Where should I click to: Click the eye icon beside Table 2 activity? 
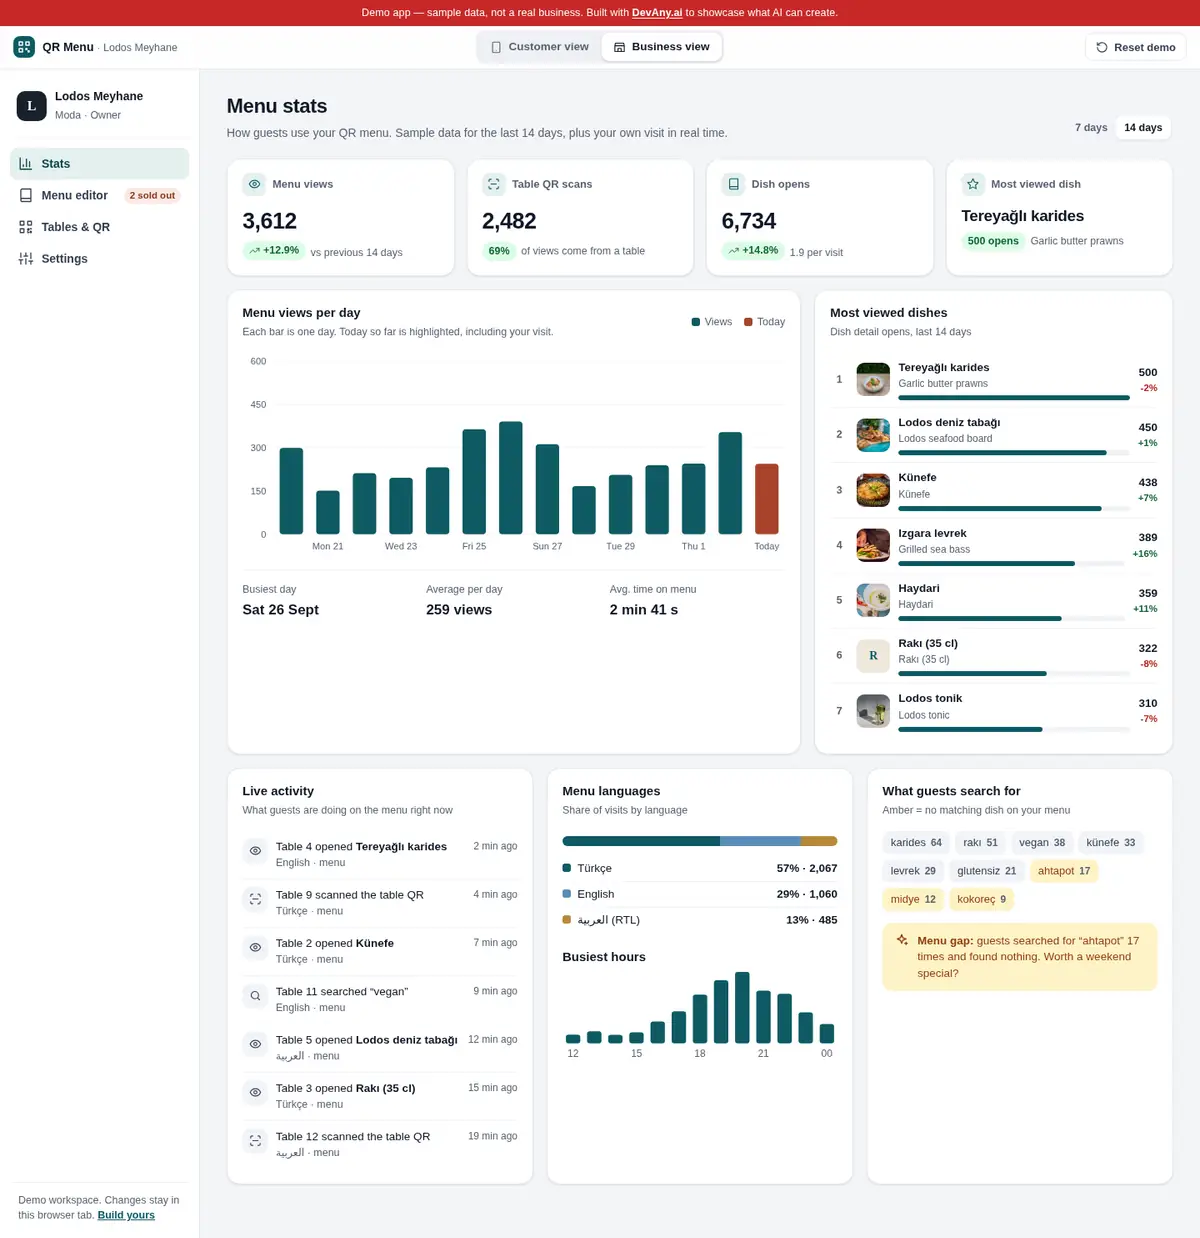pos(255,947)
